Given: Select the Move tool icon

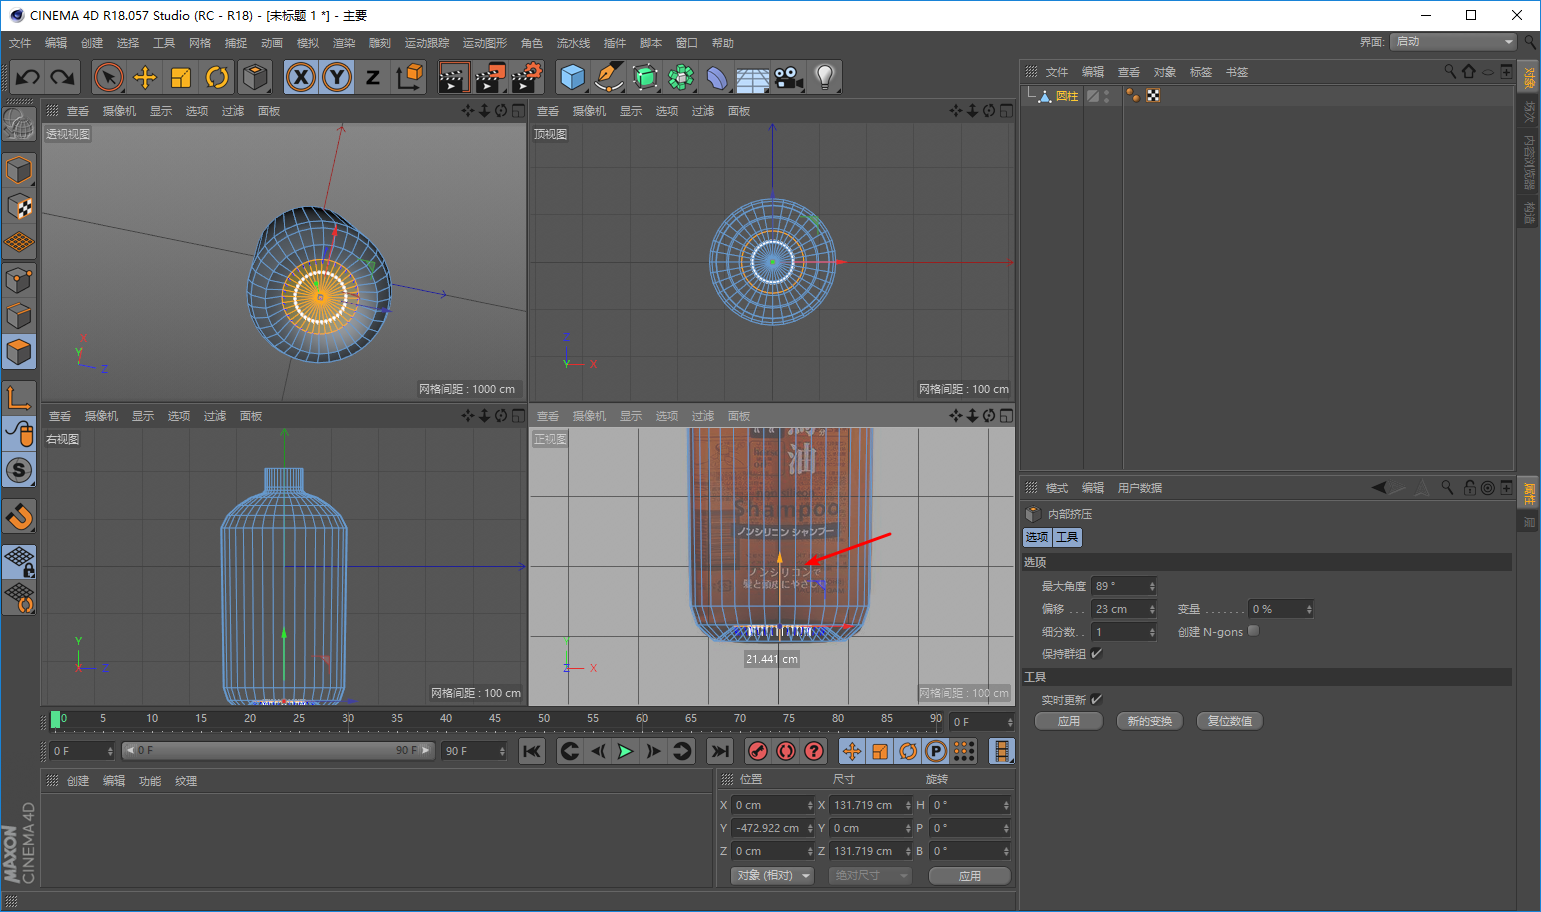Looking at the screenshot, I should click(145, 77).
